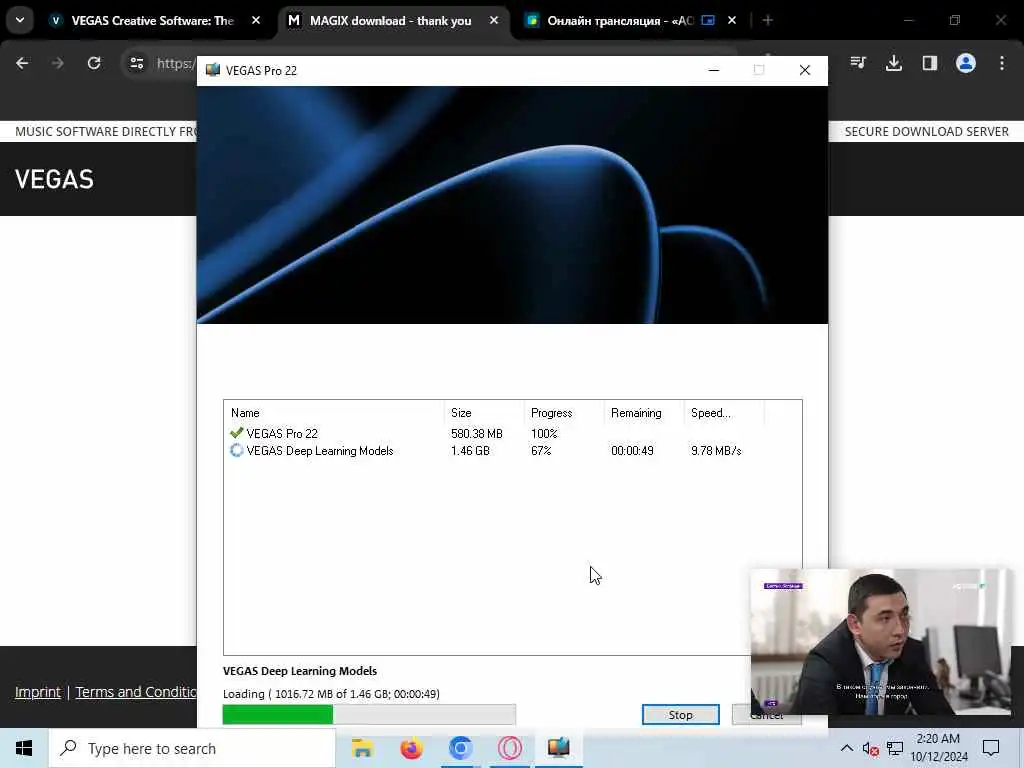
Task: Open the Imprint link on MAGIX page
Action: [x=38, y=692]
